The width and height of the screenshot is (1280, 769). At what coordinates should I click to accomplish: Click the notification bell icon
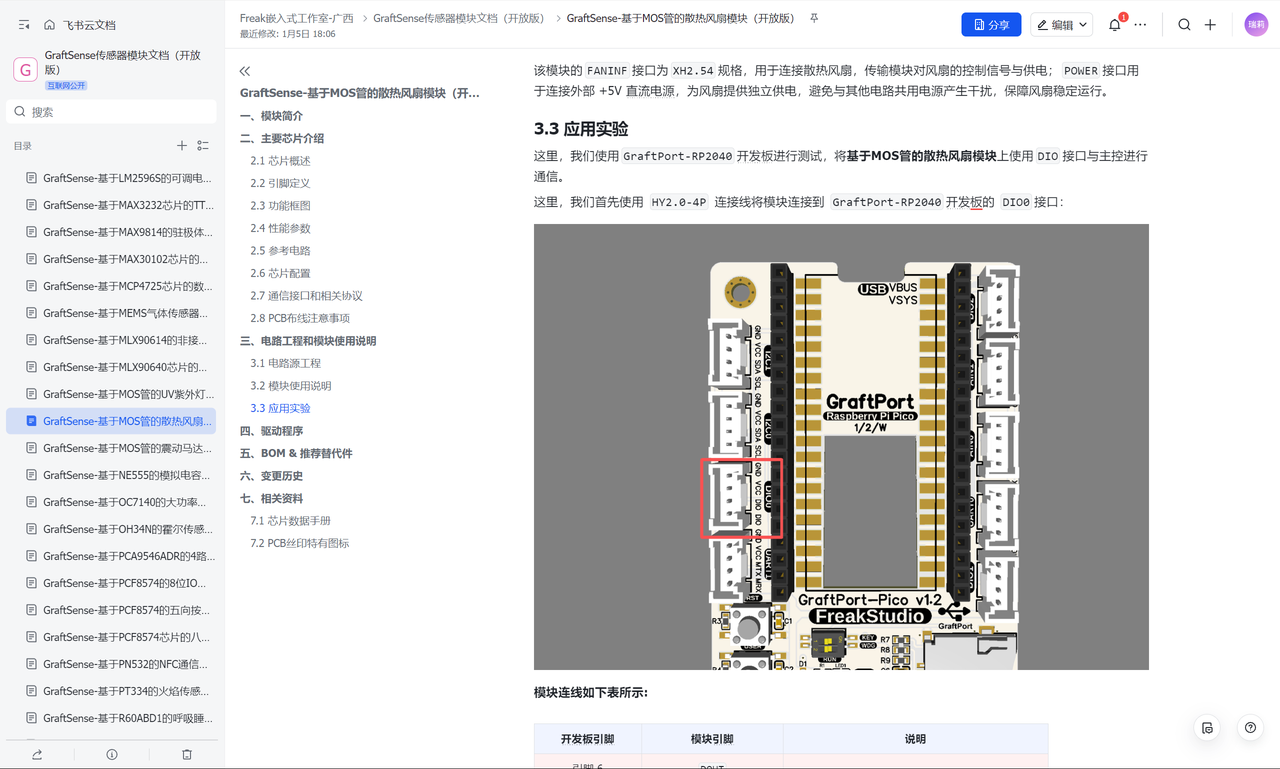point(1114,25)
